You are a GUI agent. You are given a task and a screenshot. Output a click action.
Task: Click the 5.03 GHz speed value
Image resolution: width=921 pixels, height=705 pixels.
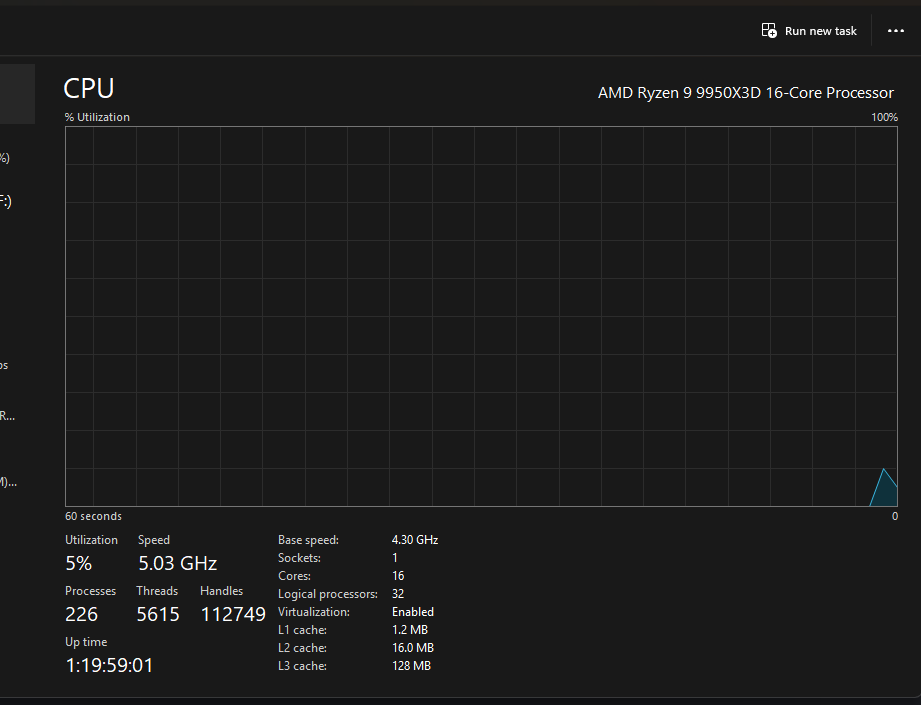pos(177,563)
